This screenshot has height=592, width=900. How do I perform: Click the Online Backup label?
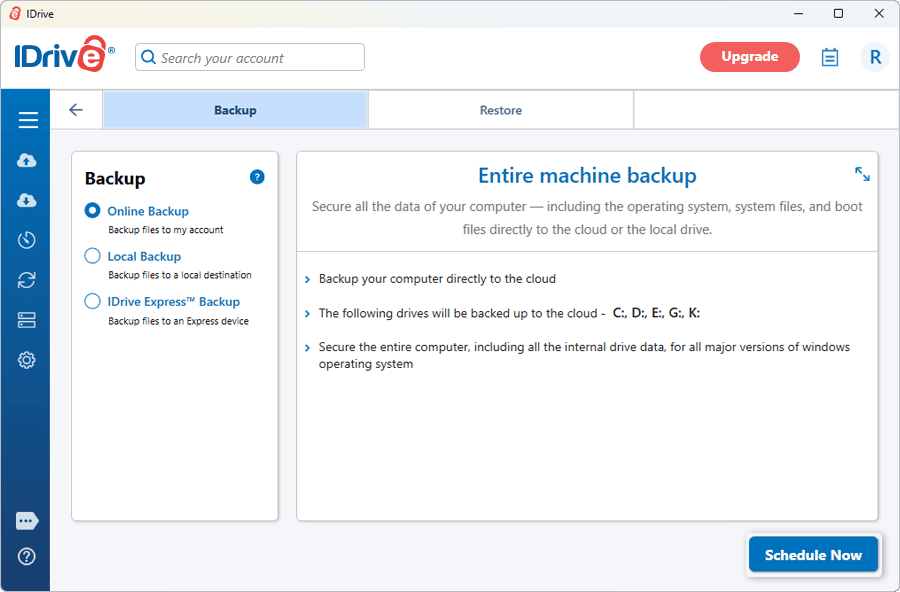click(148, 211)
